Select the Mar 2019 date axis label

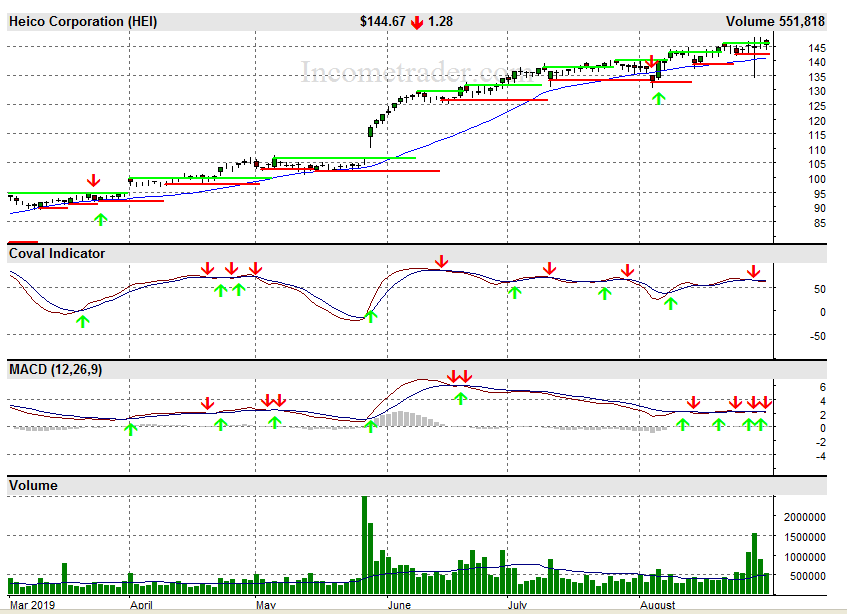point(32,605)
